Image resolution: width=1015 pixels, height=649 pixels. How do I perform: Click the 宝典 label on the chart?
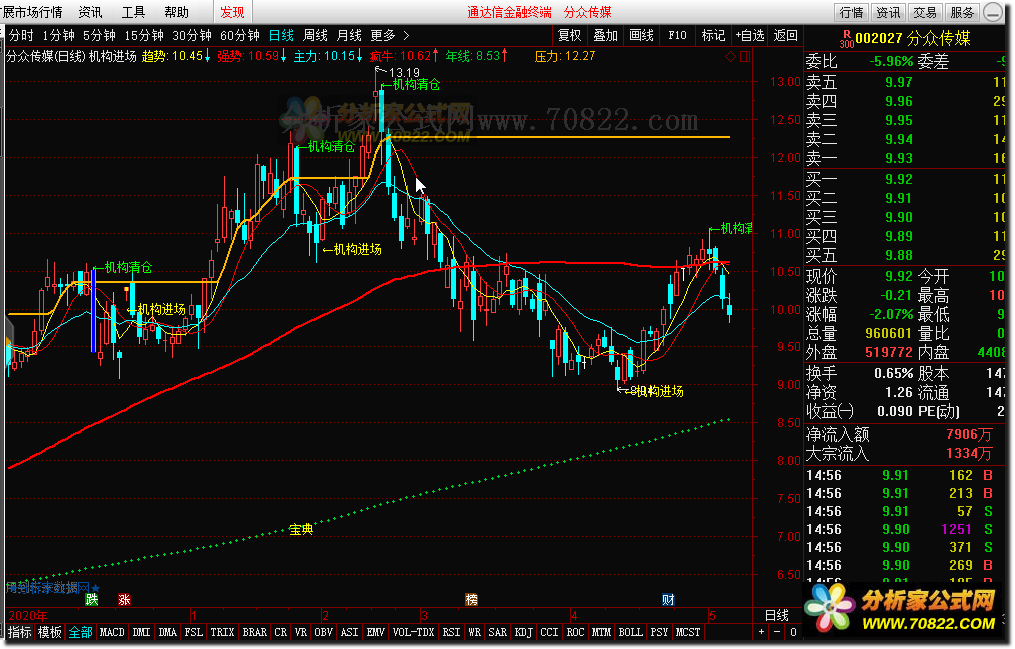point(301,529)
